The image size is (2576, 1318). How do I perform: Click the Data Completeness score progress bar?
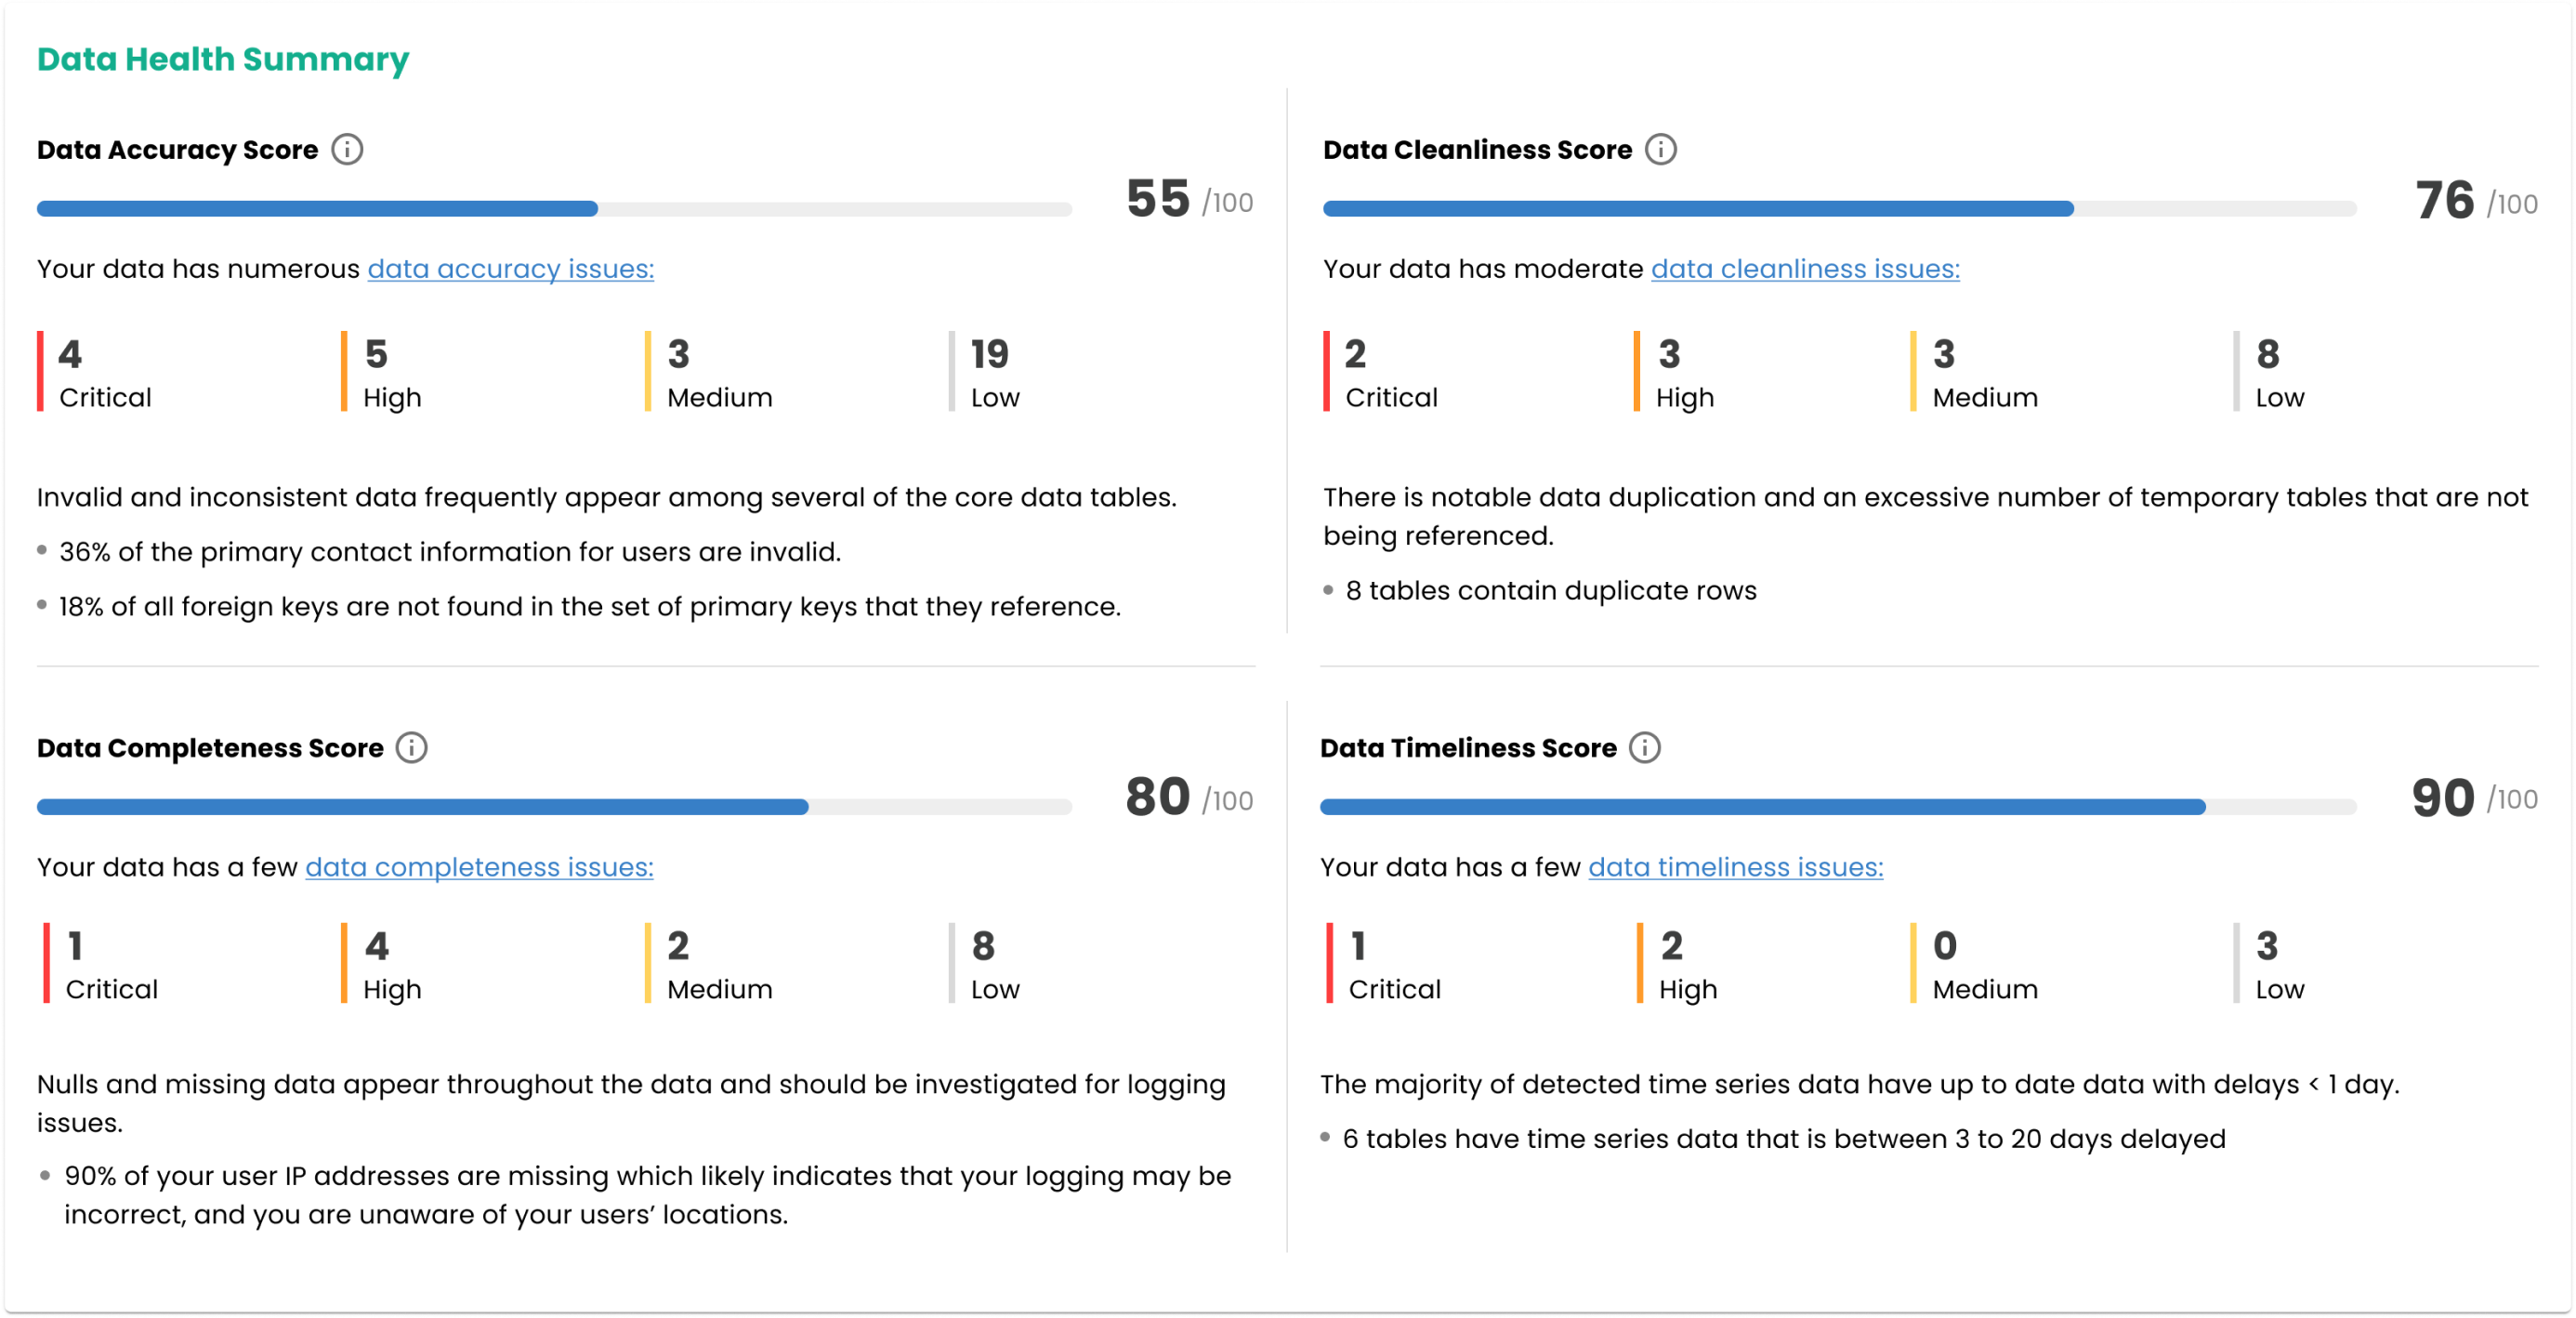point(554,807)
